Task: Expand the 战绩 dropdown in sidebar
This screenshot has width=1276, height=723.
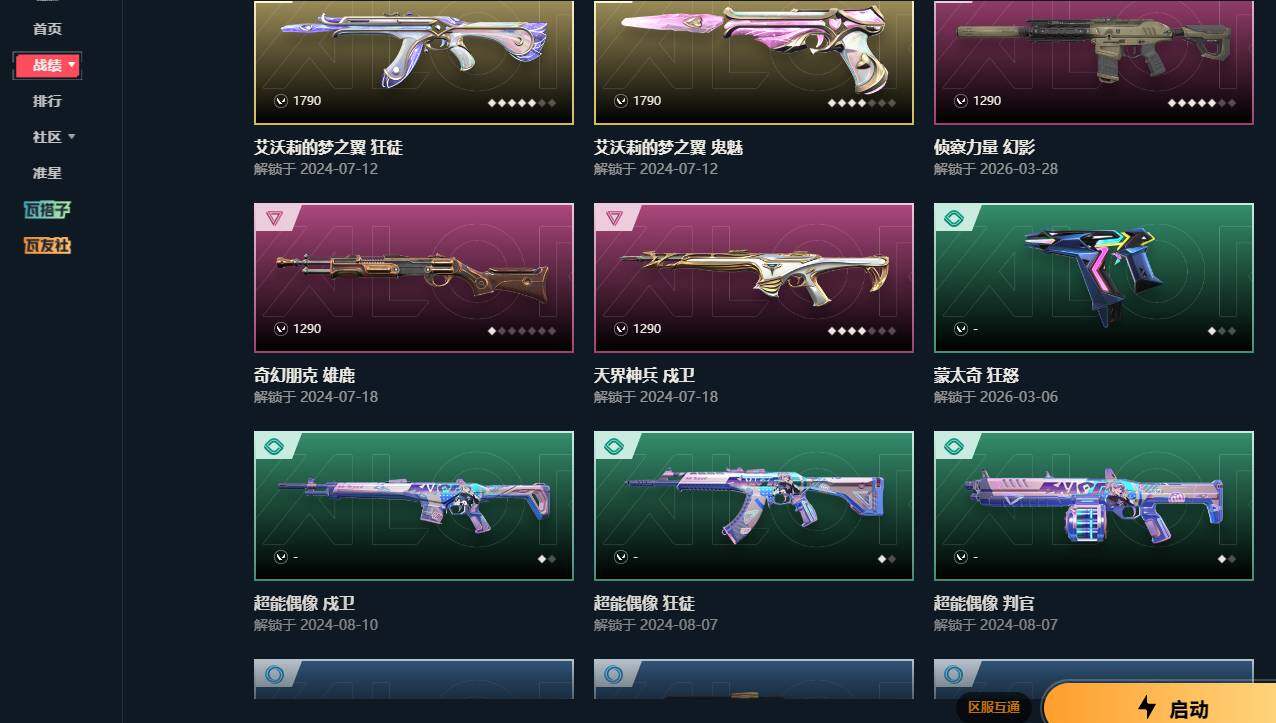Action: pos(47,65)
